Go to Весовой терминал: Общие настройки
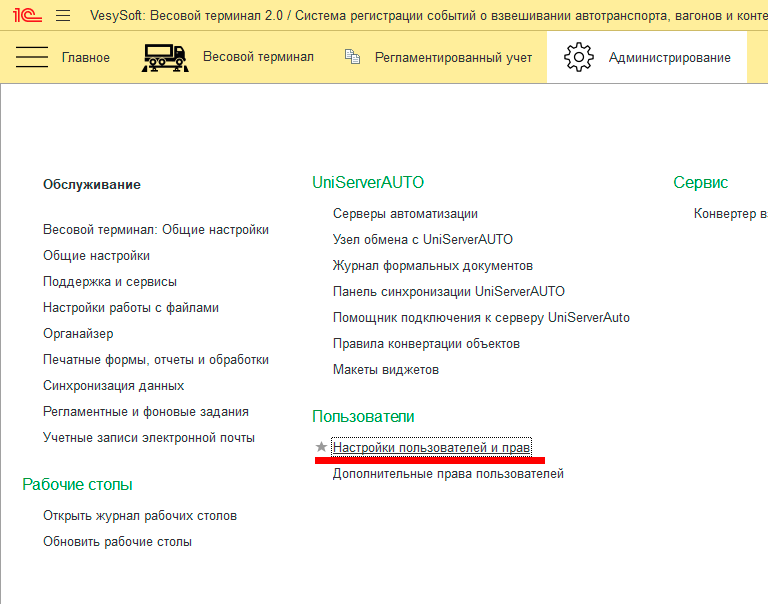Image resolution: width=768 pixels, height=604 pixels. [155, 229]
